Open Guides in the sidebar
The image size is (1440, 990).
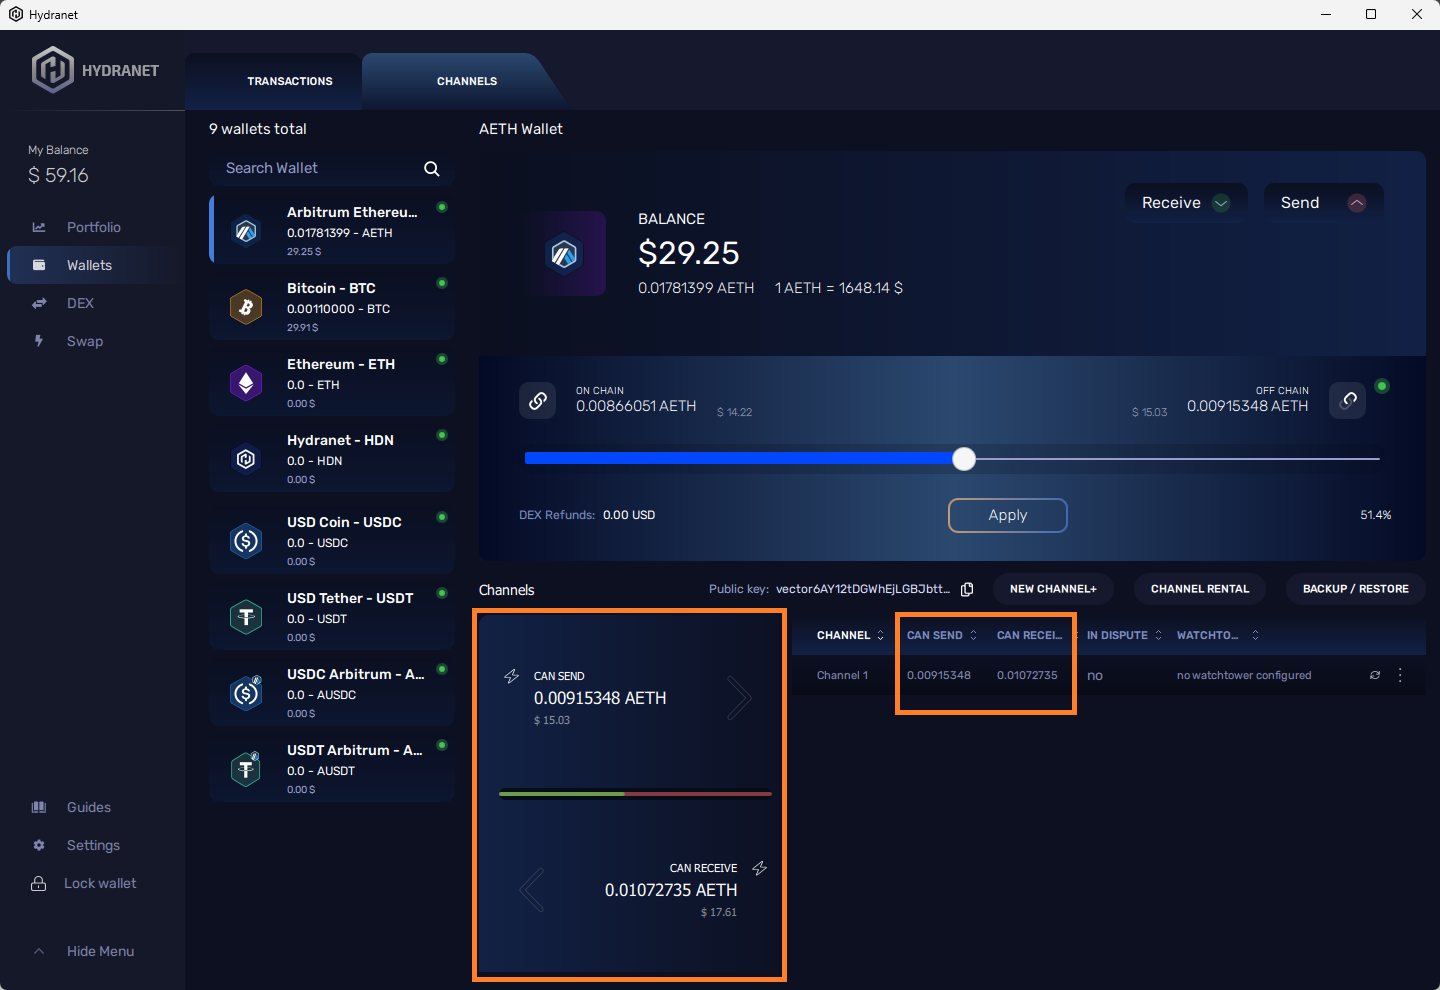[x=89, y=807]
